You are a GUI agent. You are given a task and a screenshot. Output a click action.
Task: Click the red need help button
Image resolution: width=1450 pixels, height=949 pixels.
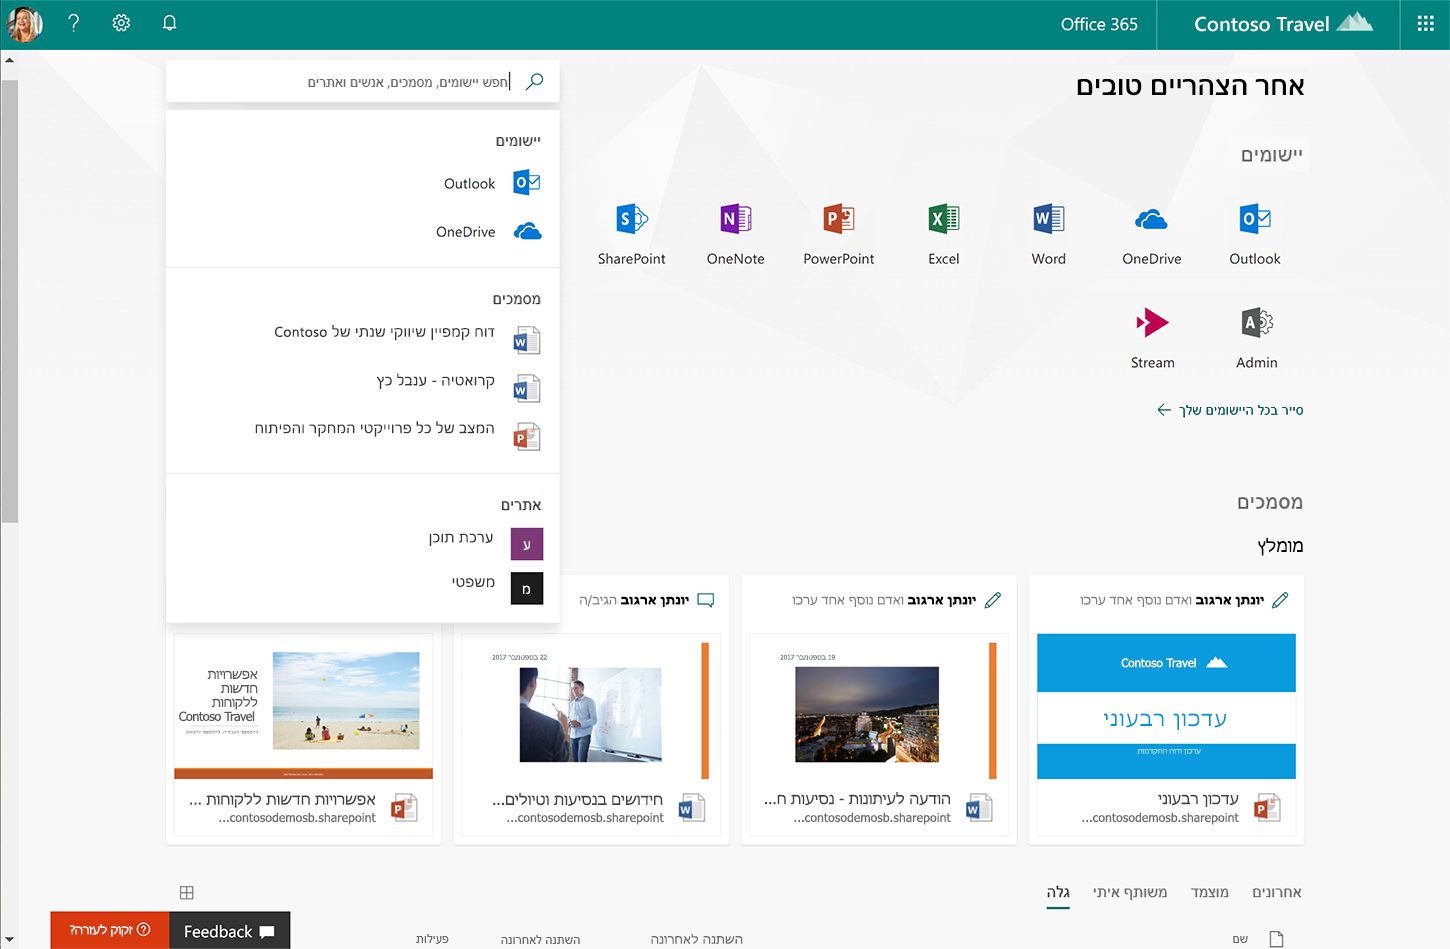pyautogui.click(x=110, y=930)
